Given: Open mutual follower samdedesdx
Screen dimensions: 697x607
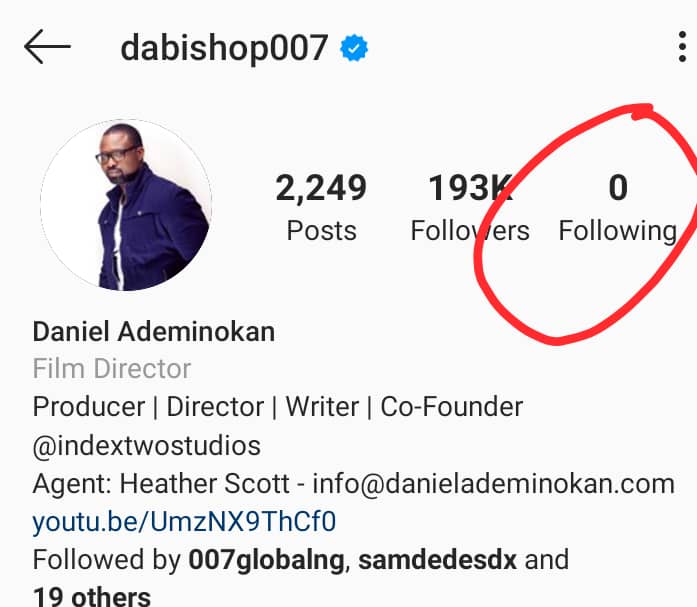Looking at the screenshot, I should 437,560.
